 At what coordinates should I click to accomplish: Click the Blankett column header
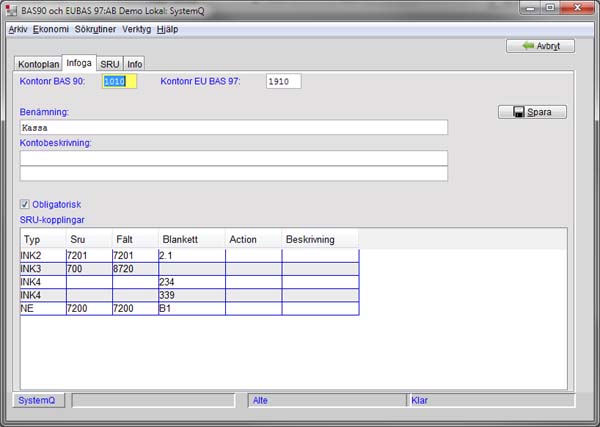point(192,240)
